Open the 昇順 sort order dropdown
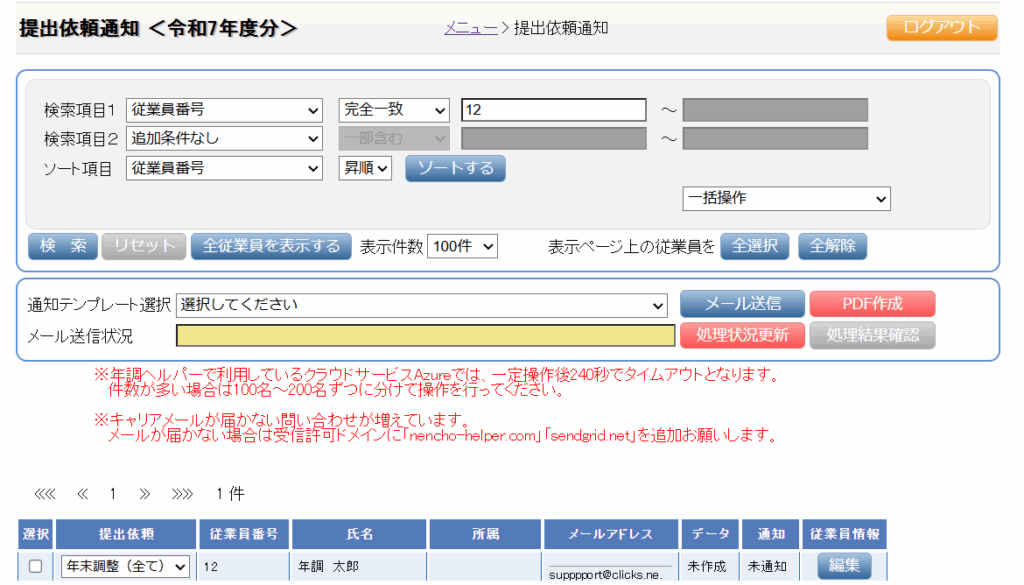Viewport: 1024px width, 585px height. [367, 169]
